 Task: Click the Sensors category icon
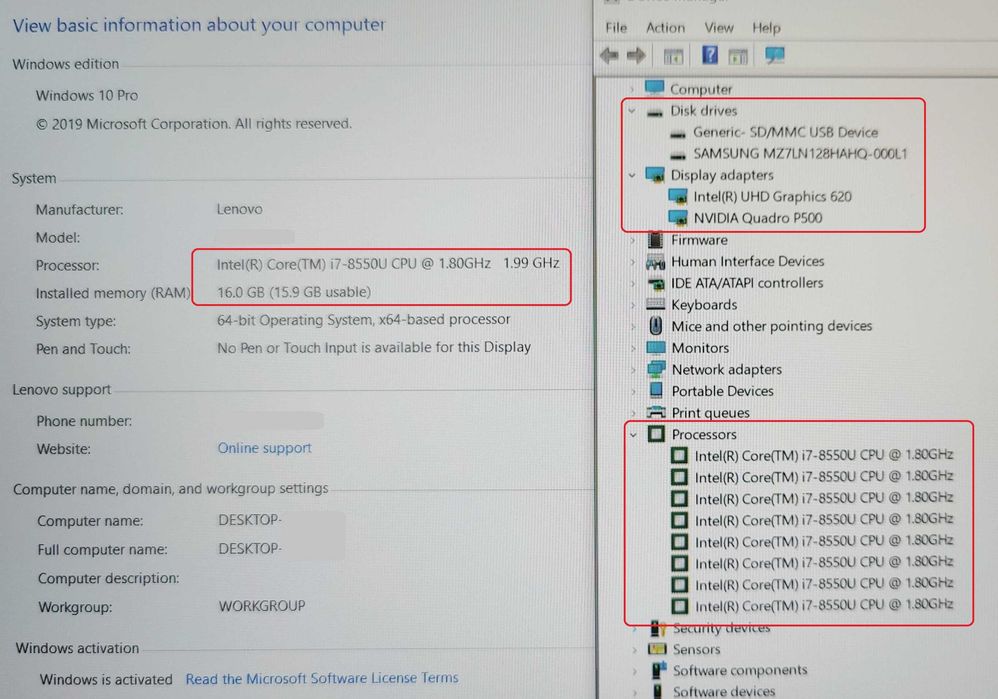657,649
